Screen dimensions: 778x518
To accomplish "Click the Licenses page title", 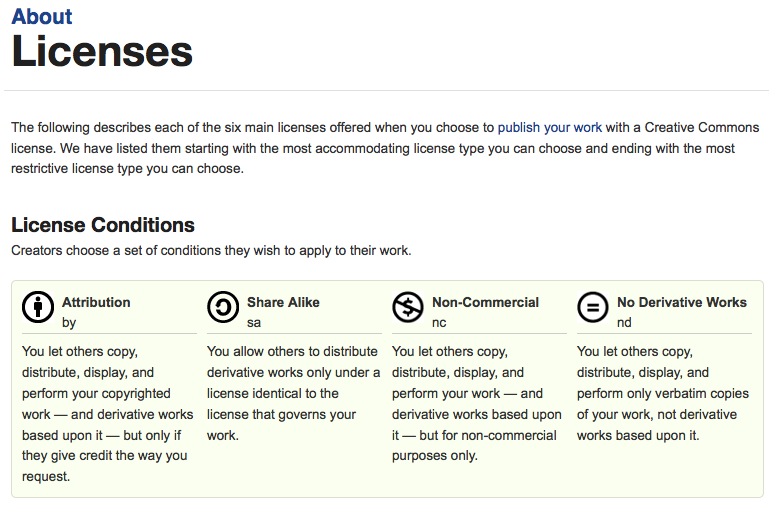I will coord(102,52).
